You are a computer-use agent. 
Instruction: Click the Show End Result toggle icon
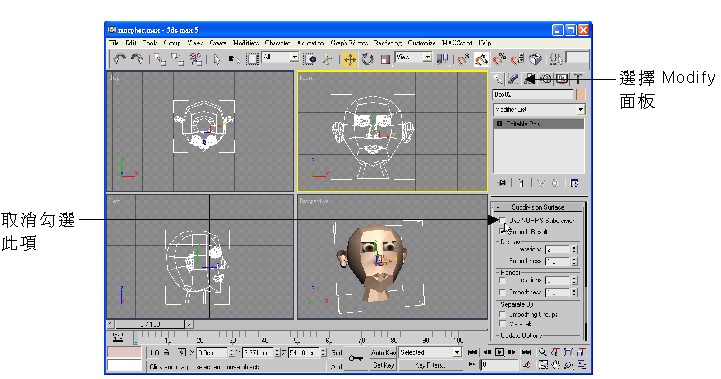(x=521, y=183)
